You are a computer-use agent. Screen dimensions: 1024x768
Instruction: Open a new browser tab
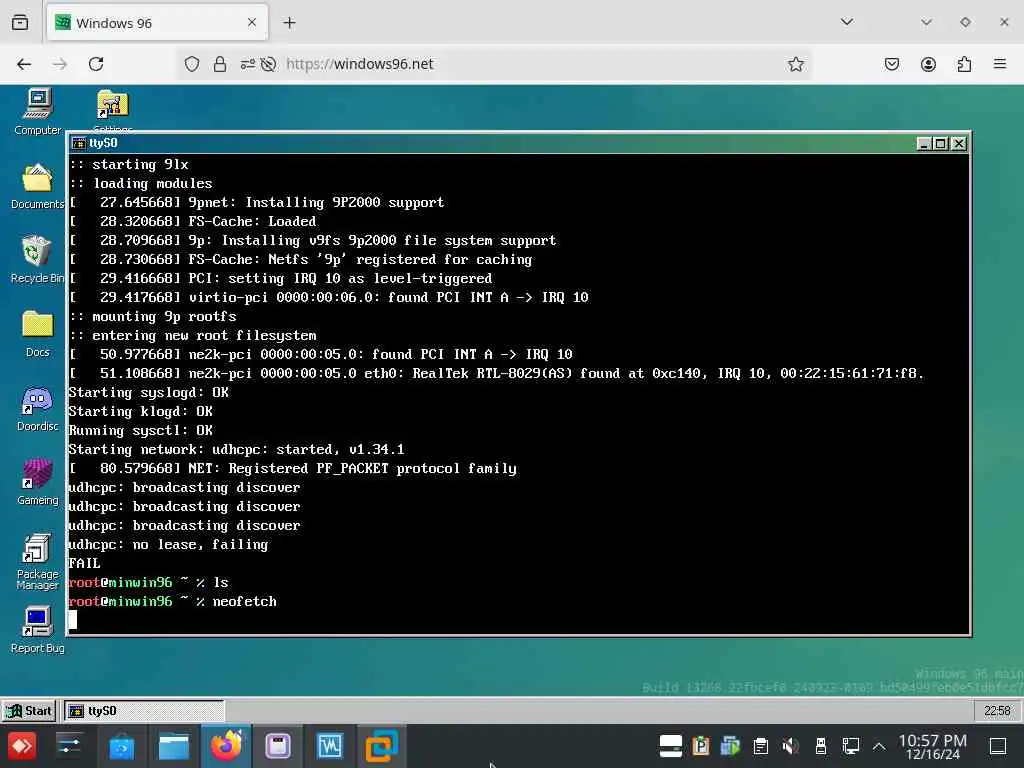point(289,23)
